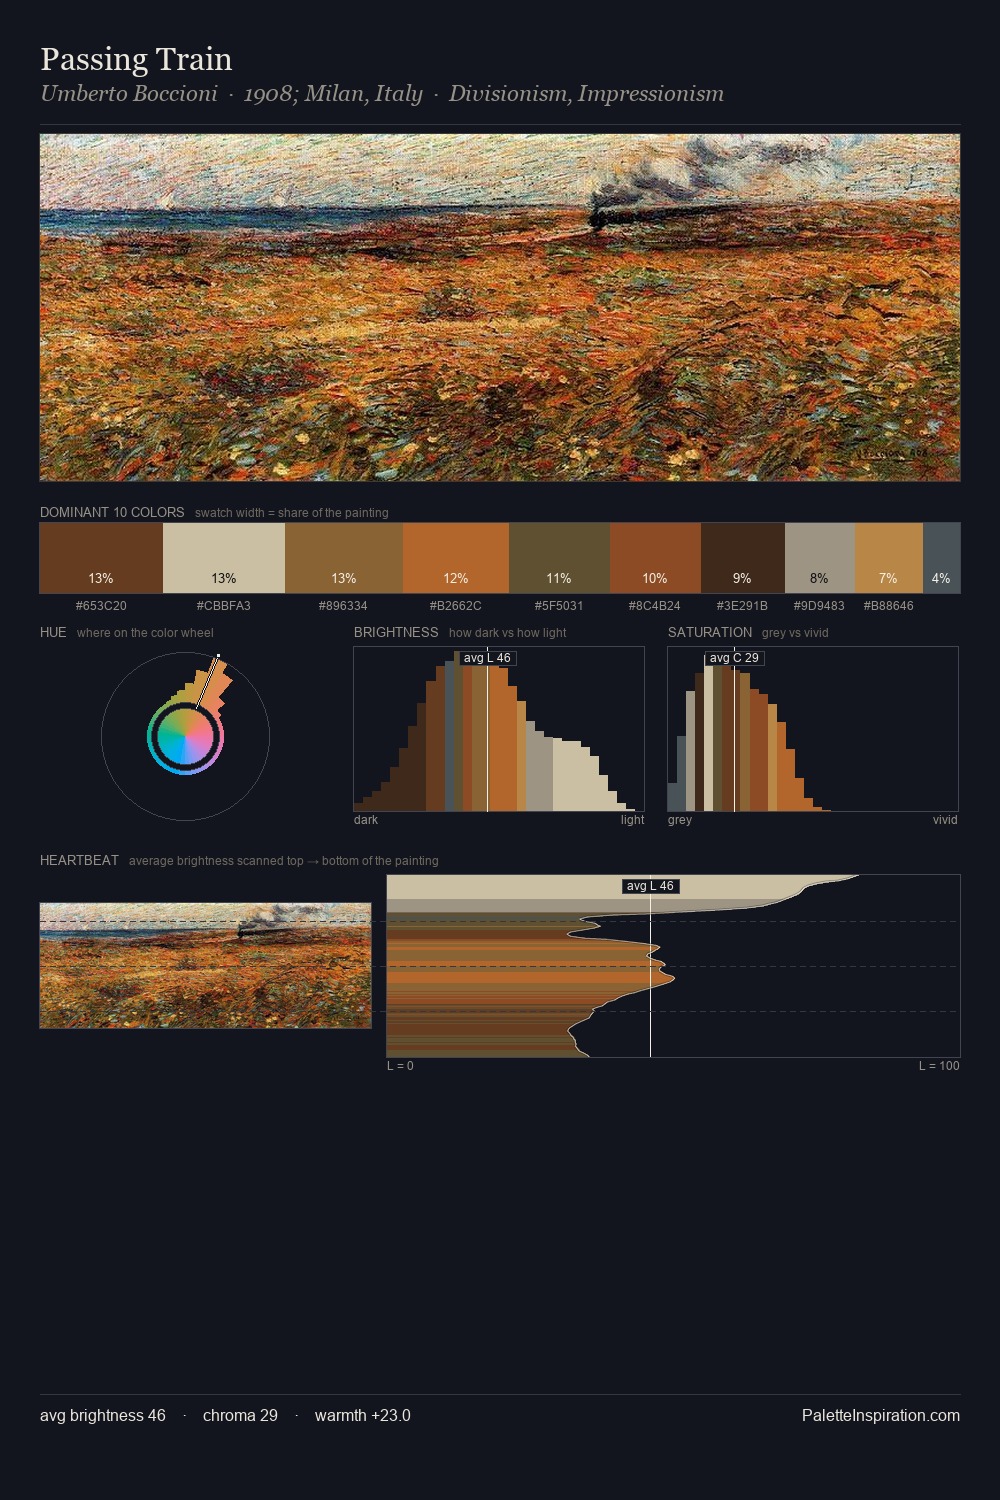1000x1500 pixels.
Task: Click the 'L = 100' axis label
Action: point(939,1066)
